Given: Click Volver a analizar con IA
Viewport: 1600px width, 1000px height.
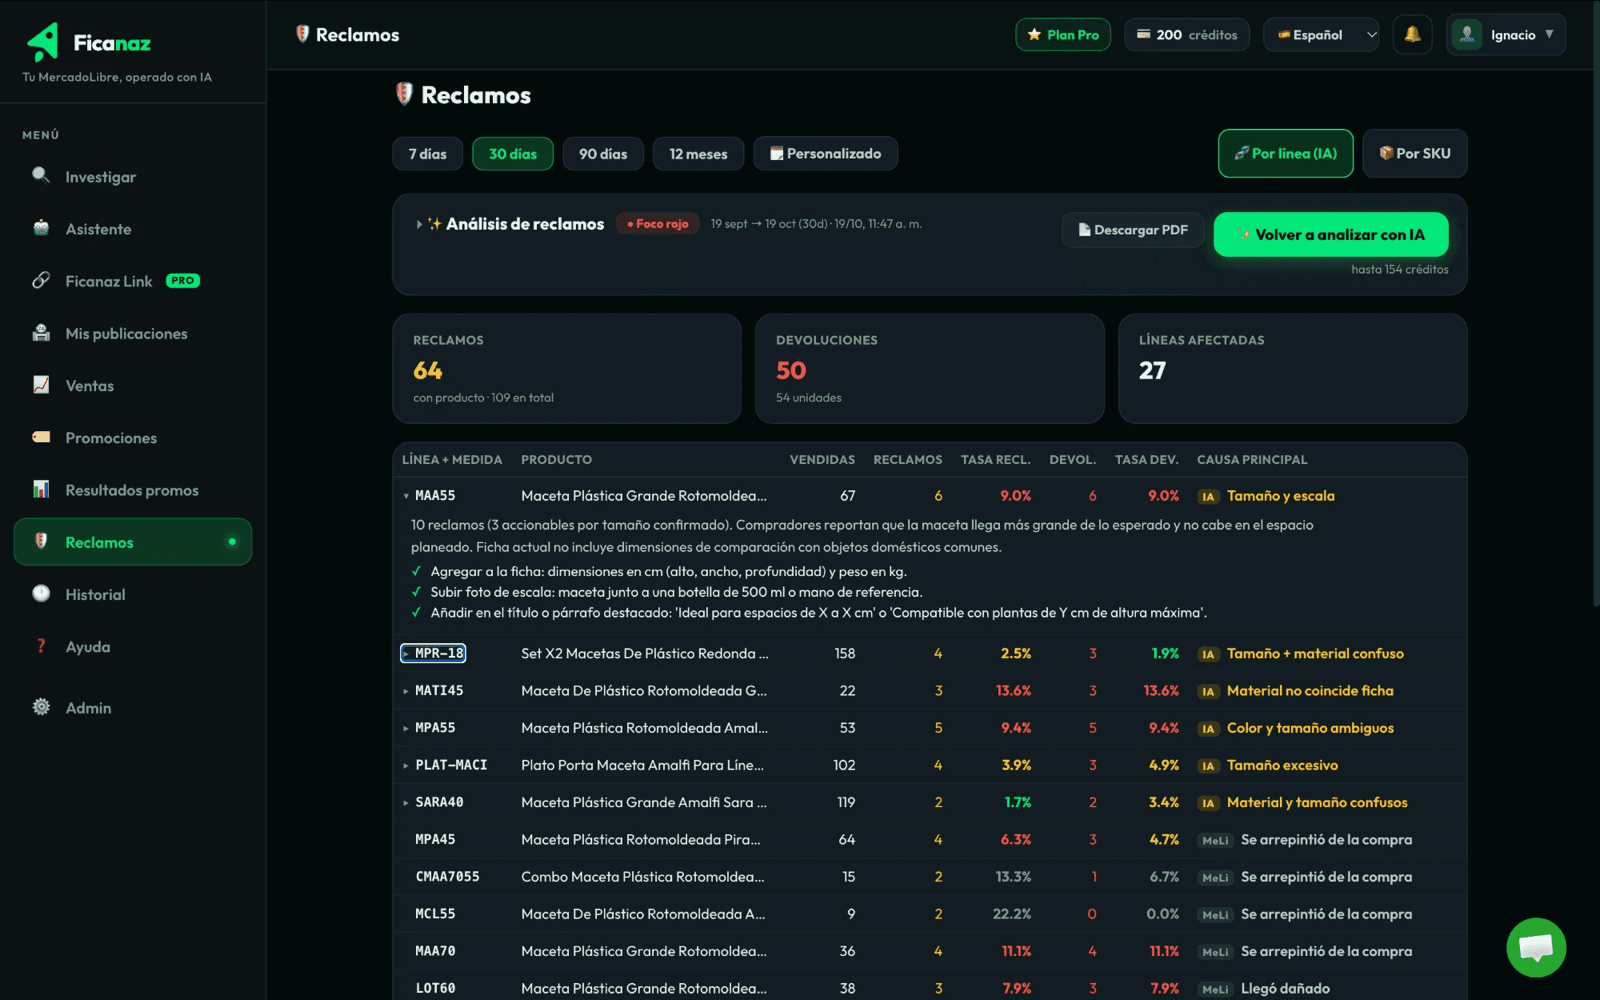Looking at the screenshot, I should (x=1331, y=235).
